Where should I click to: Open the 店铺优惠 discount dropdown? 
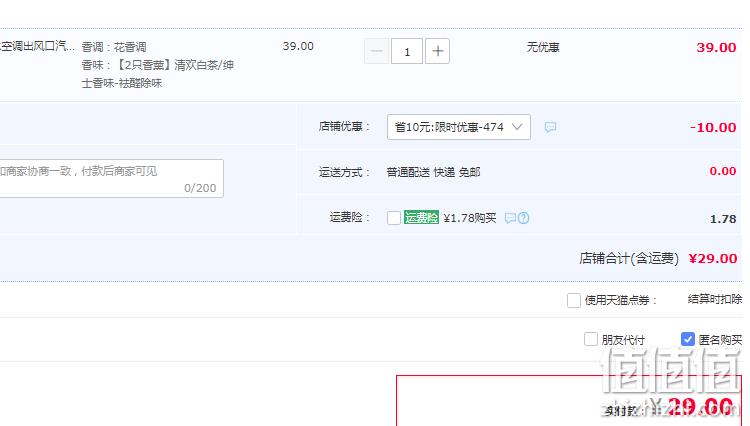(x=459, y=127)
